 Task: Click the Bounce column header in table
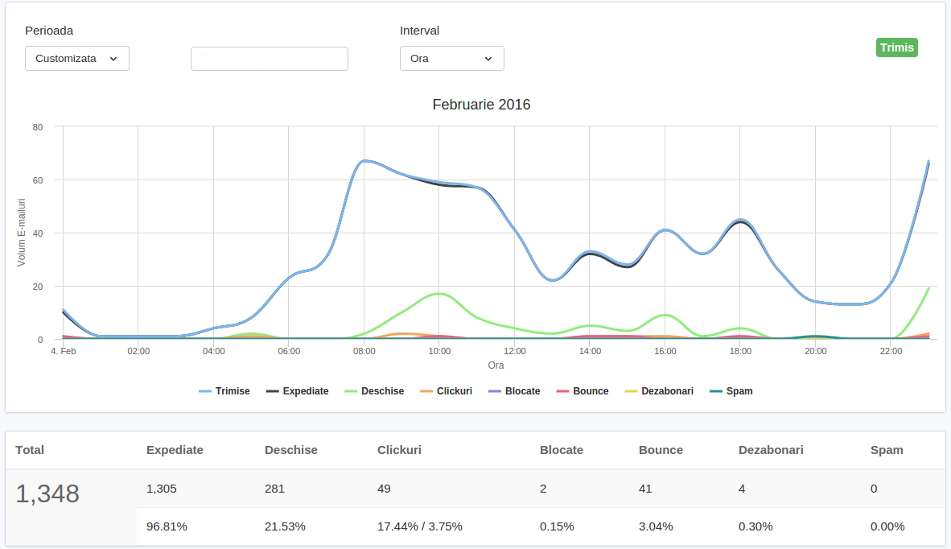pyautogui.click(x=660, y=450)
